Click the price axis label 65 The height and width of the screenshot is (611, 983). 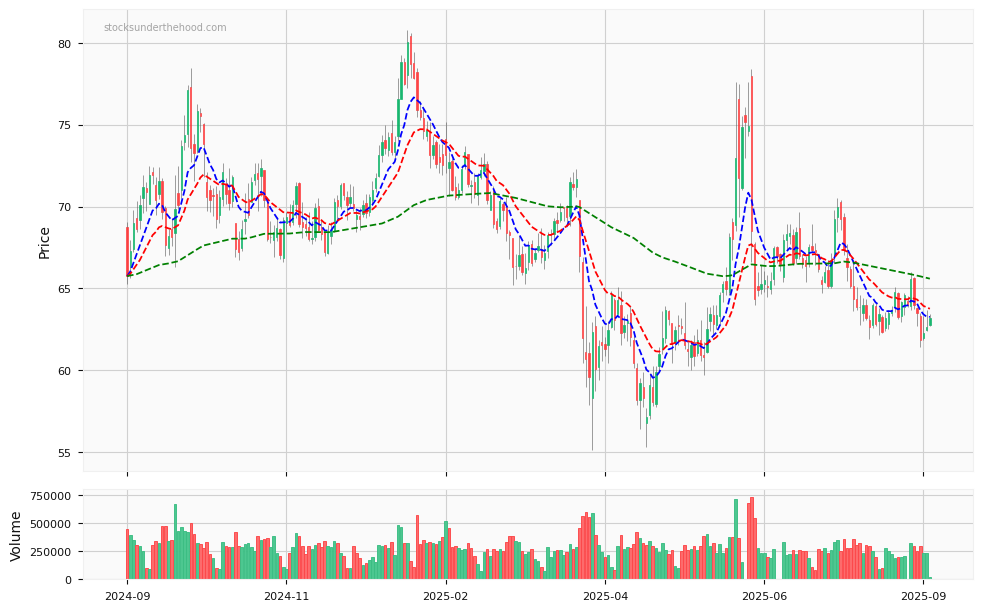click(x=66, y=289)
